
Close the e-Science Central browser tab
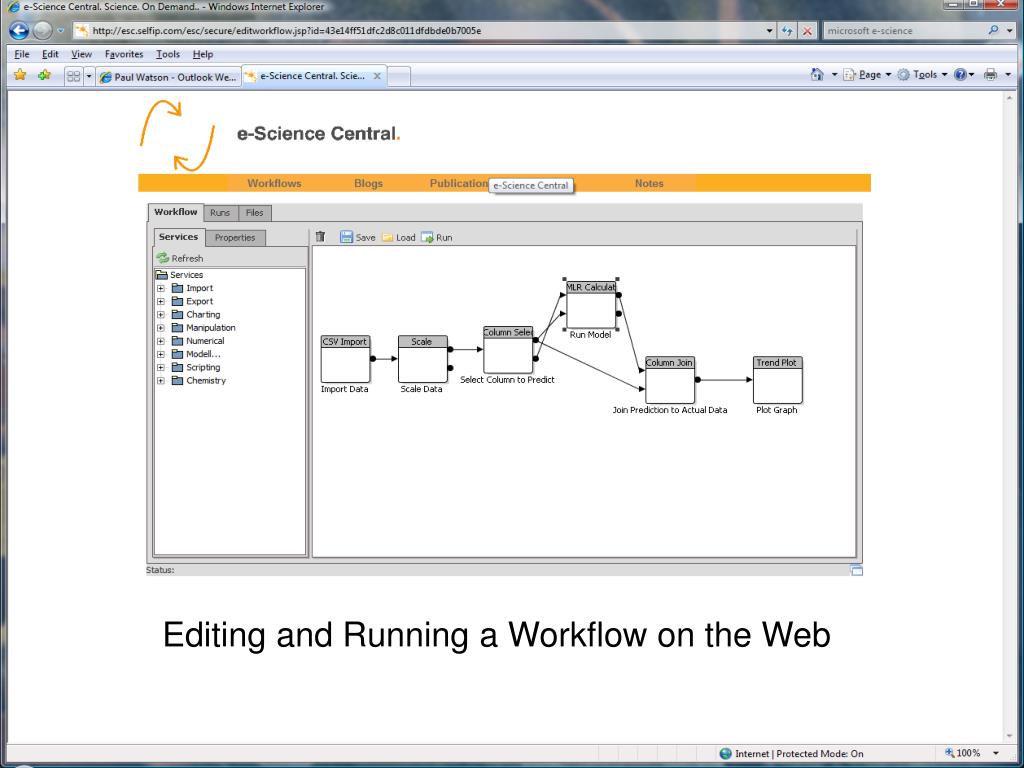377,76
